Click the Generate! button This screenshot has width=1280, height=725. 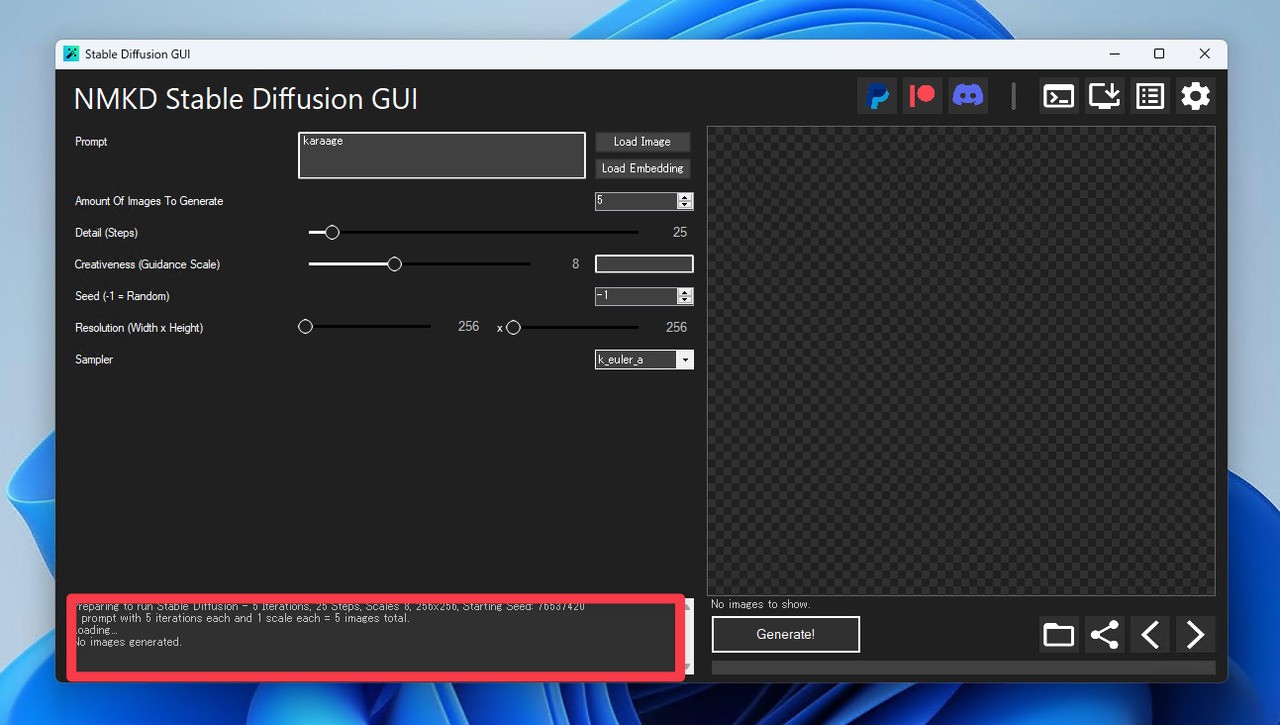(x=785, y=634)
